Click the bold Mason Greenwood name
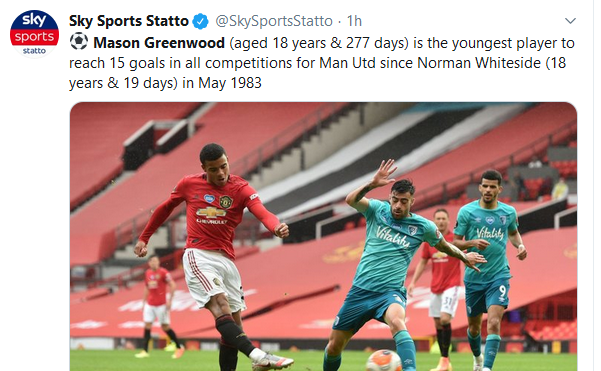Image resolution: width=601 pixels, height=371 pixels. [159, 43]
